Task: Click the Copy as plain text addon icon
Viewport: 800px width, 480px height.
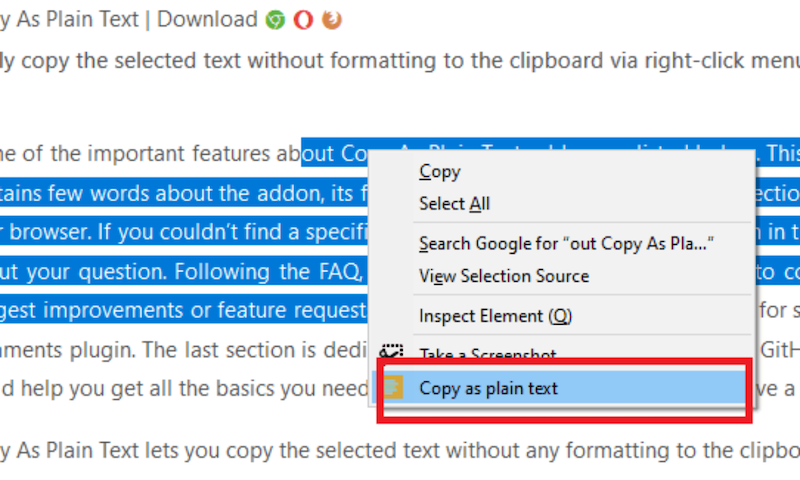Action: (393, 387)
